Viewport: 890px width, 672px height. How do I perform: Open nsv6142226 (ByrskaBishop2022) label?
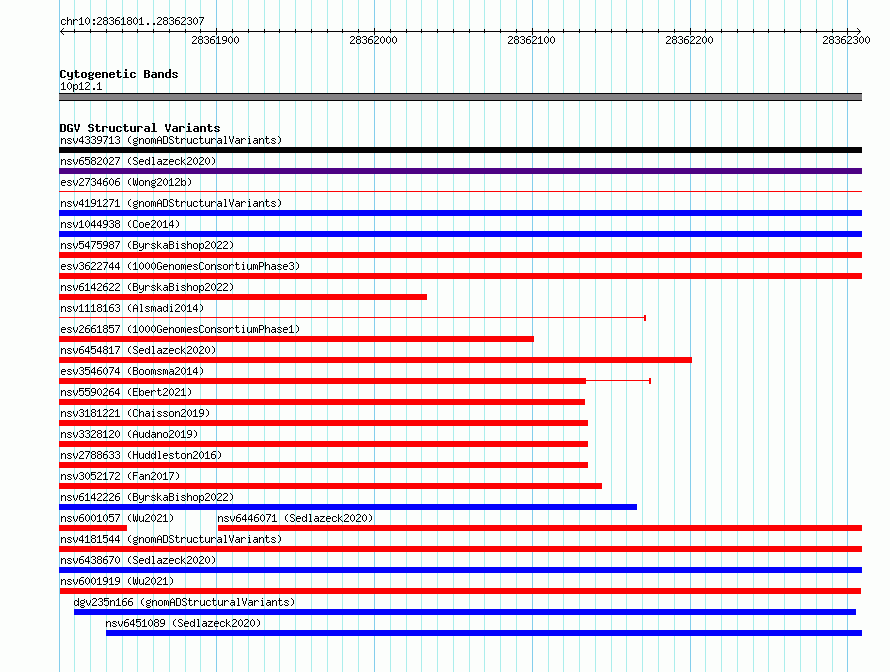pos(147,497)
